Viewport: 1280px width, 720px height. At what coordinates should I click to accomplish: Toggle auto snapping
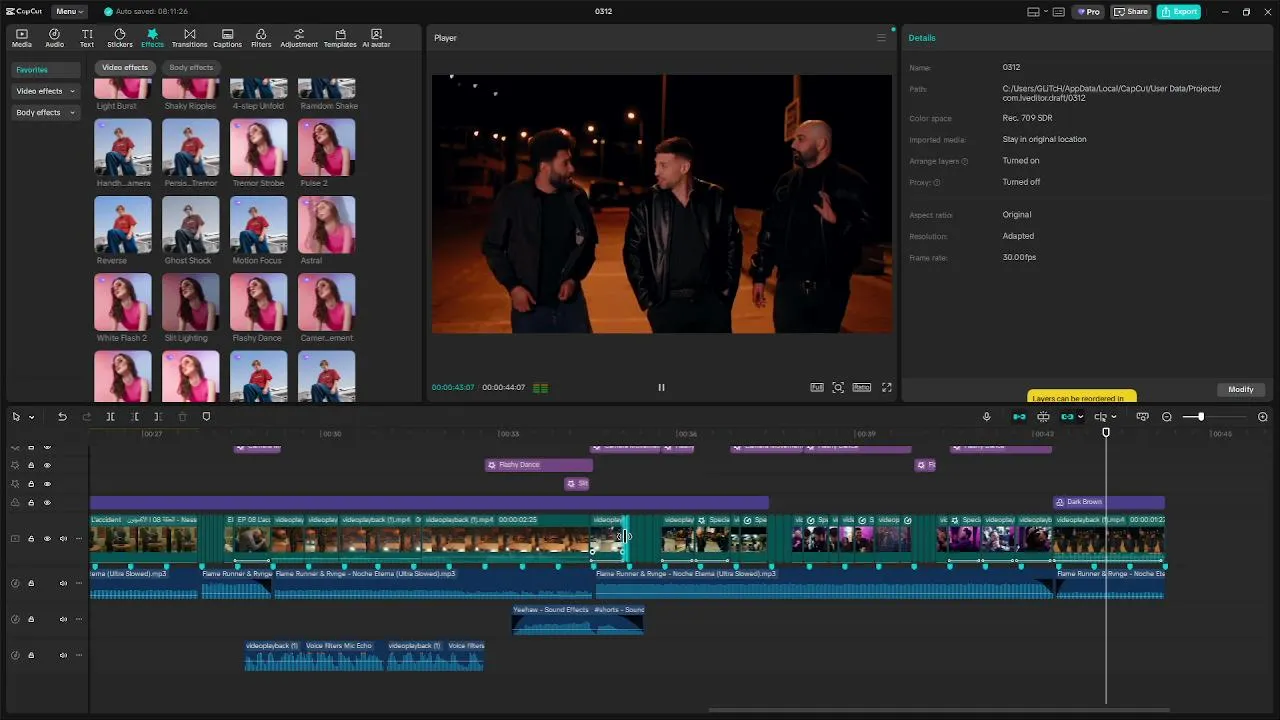tap(1043, 417)
